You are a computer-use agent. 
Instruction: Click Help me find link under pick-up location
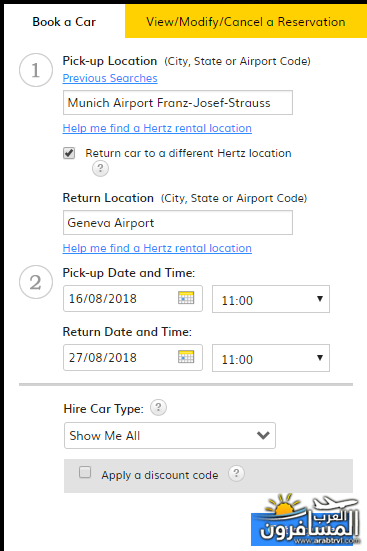[x=157, y=128]
